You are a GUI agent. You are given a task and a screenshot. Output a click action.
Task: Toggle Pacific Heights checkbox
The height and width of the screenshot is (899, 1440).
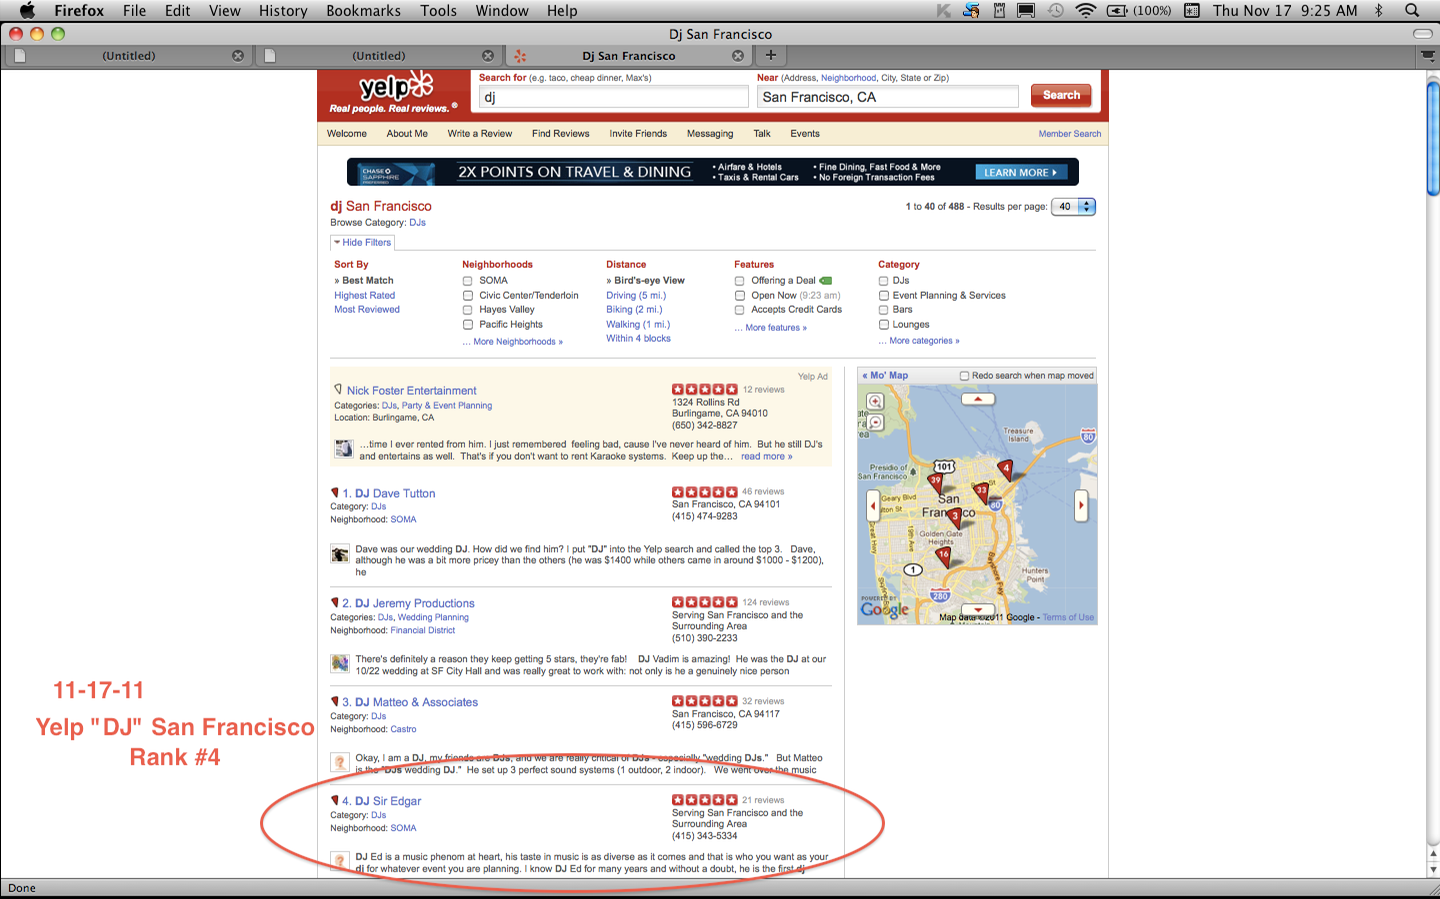pos(467,325)
